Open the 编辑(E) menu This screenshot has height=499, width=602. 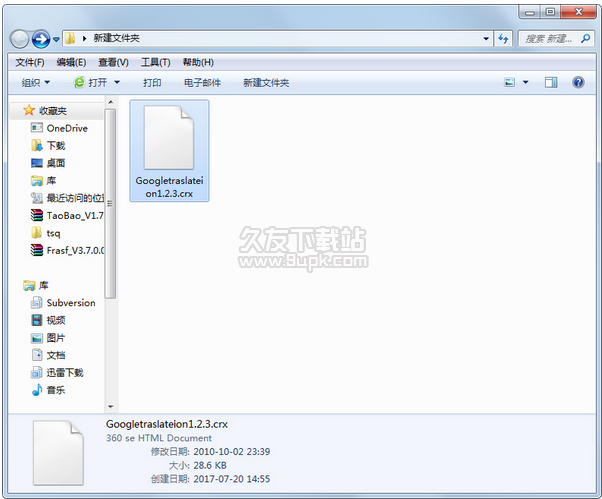coord(71,62)
